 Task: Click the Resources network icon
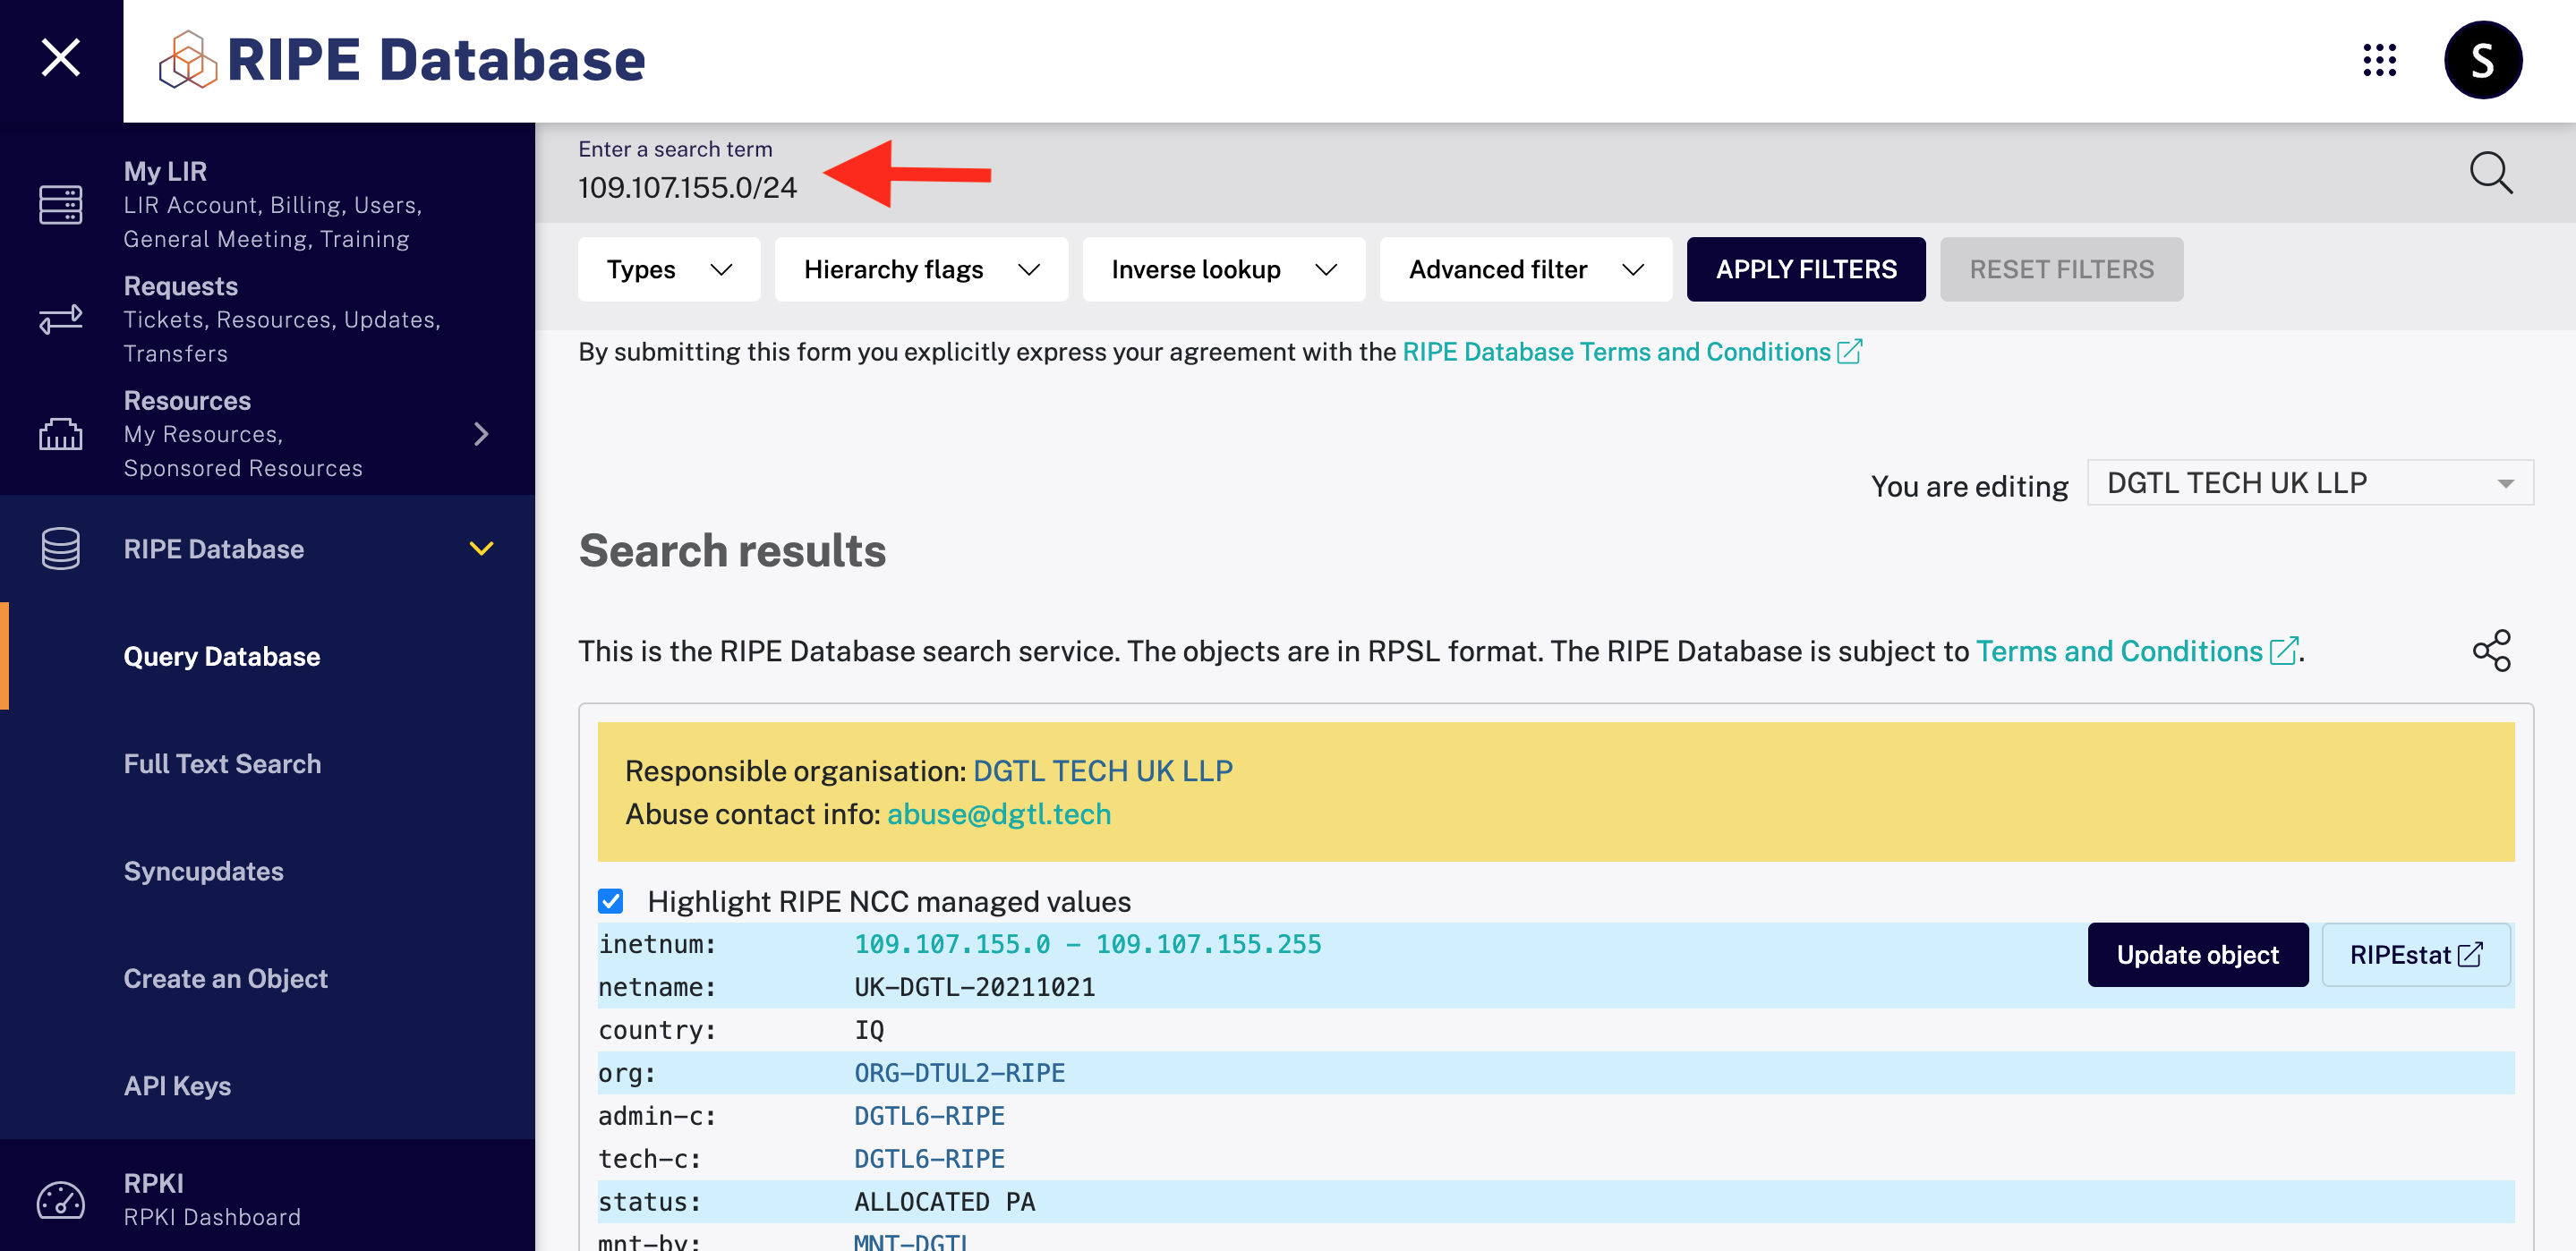click(60, 434)
